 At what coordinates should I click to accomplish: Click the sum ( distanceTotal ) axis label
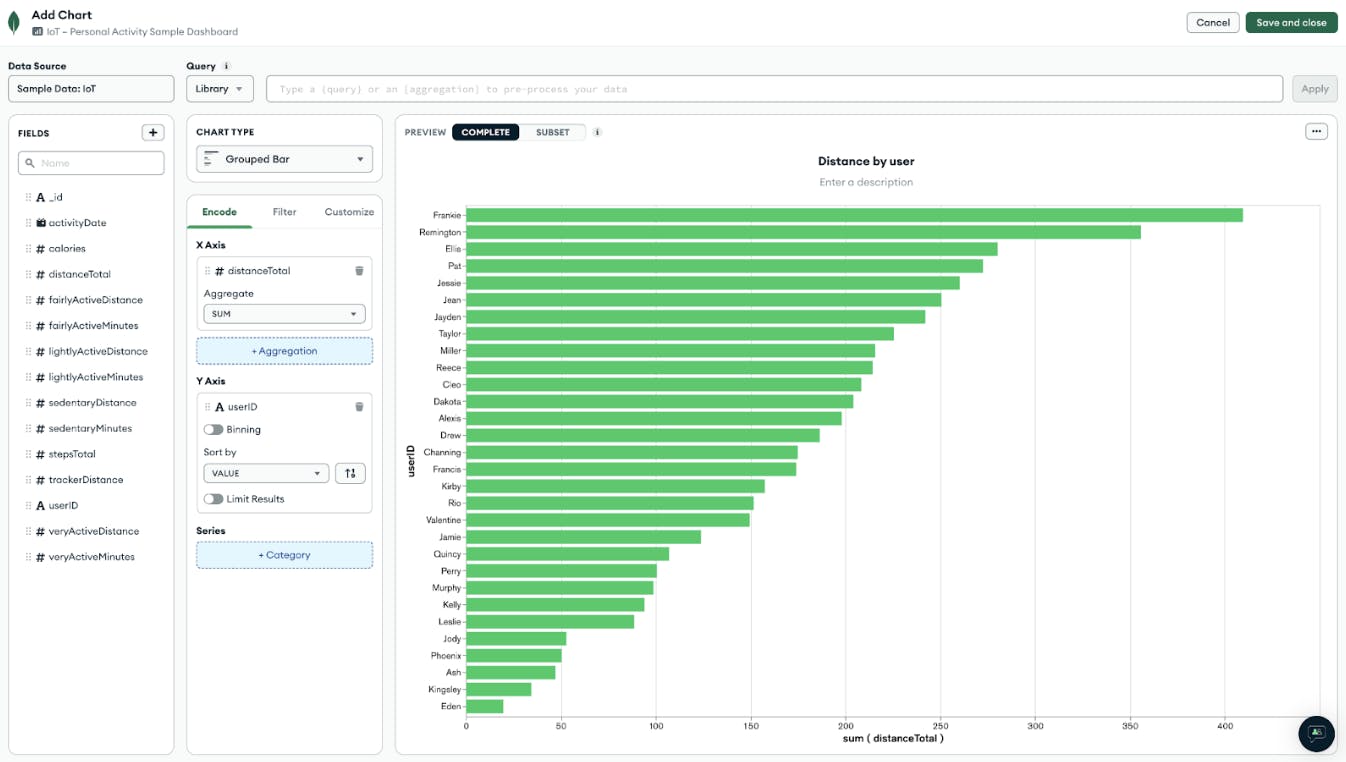[894, 739]
